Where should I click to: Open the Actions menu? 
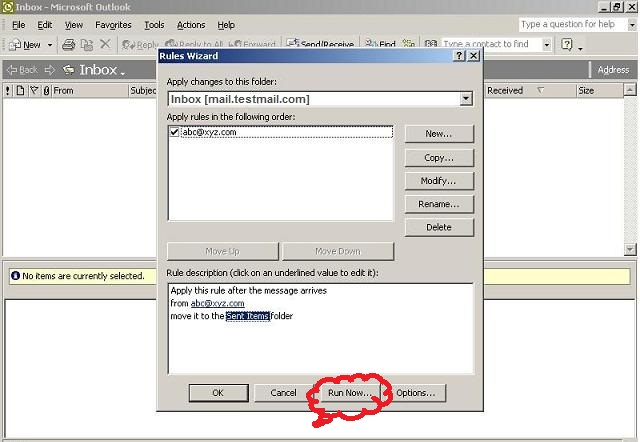pos(191,25)
